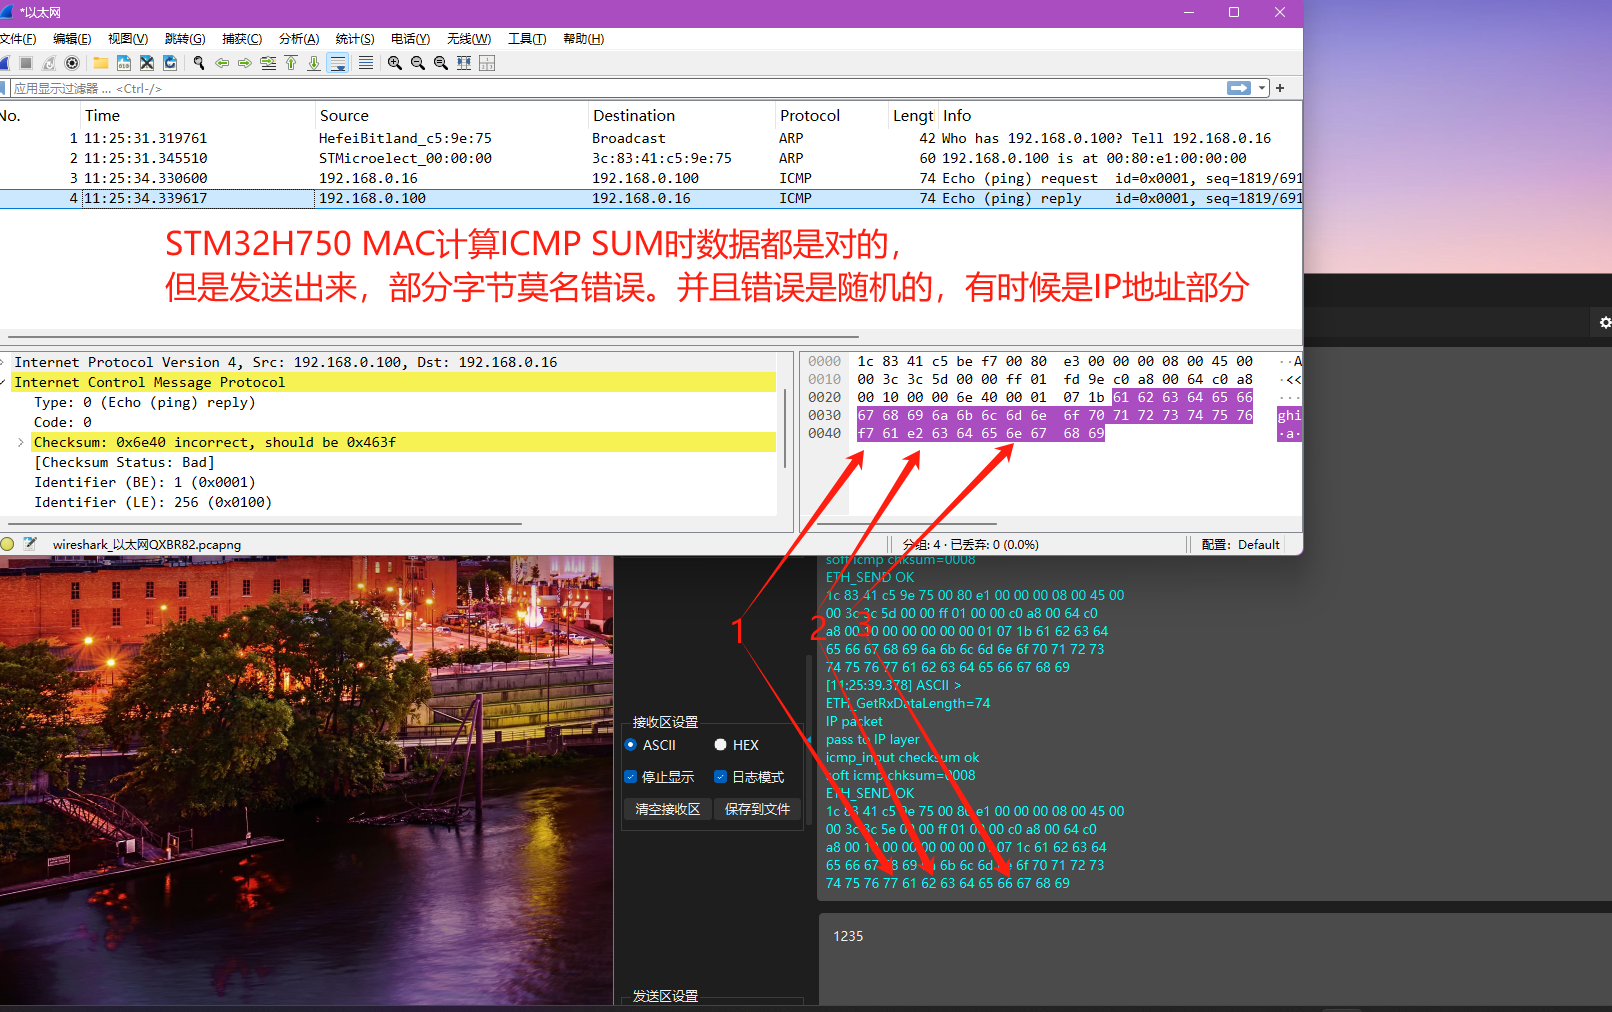Click the stop capture square icon
The height and width of the screenshot is (1012, 1612).
click(26, 63)
